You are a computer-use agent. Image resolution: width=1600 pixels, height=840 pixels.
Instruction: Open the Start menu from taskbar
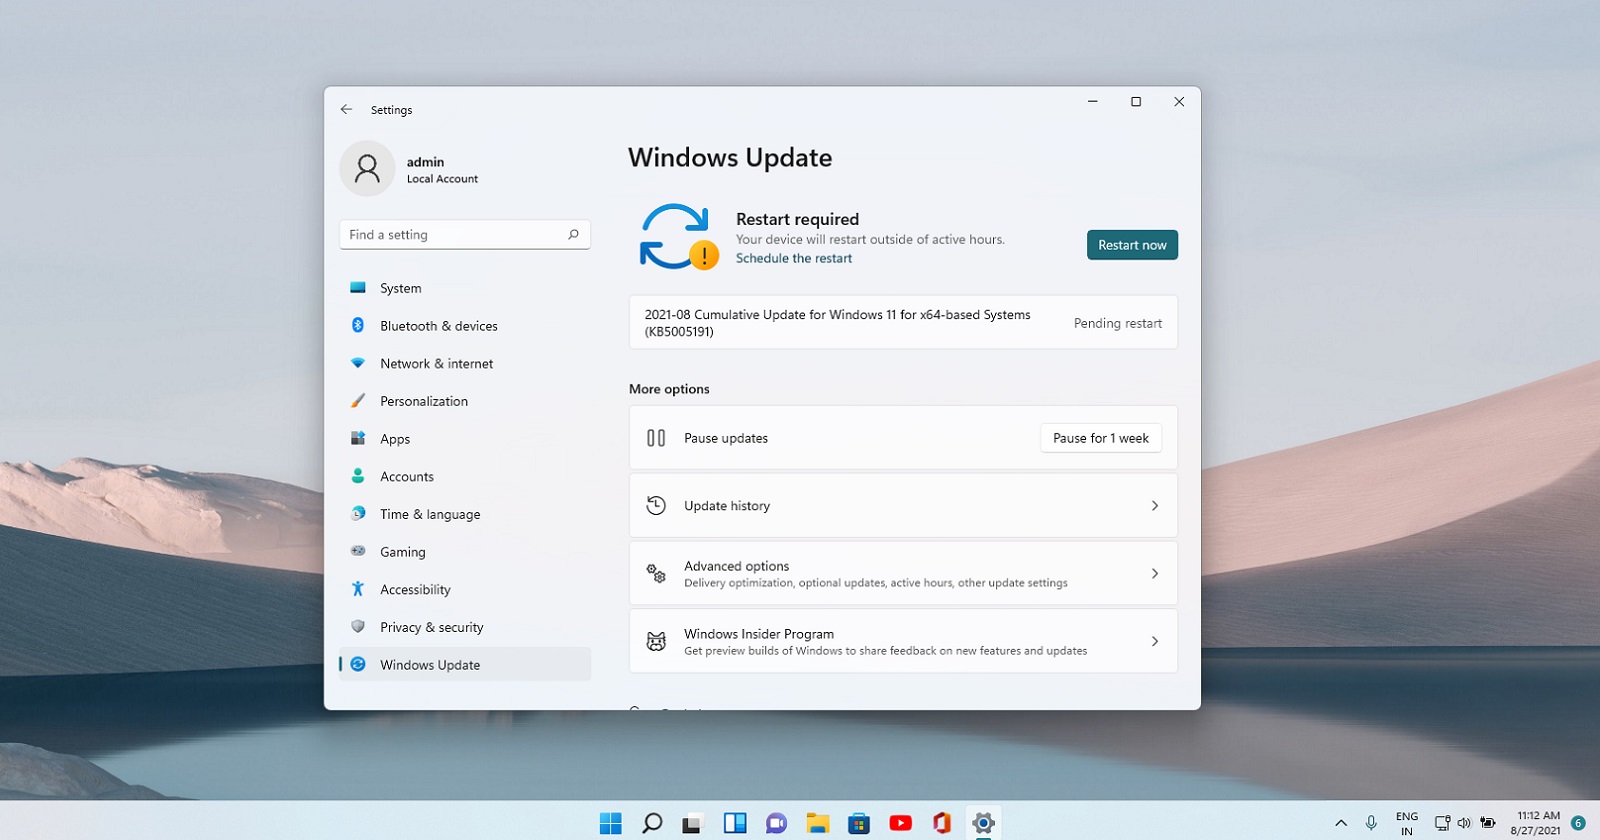pyautogui.click(x=610, y=823)
